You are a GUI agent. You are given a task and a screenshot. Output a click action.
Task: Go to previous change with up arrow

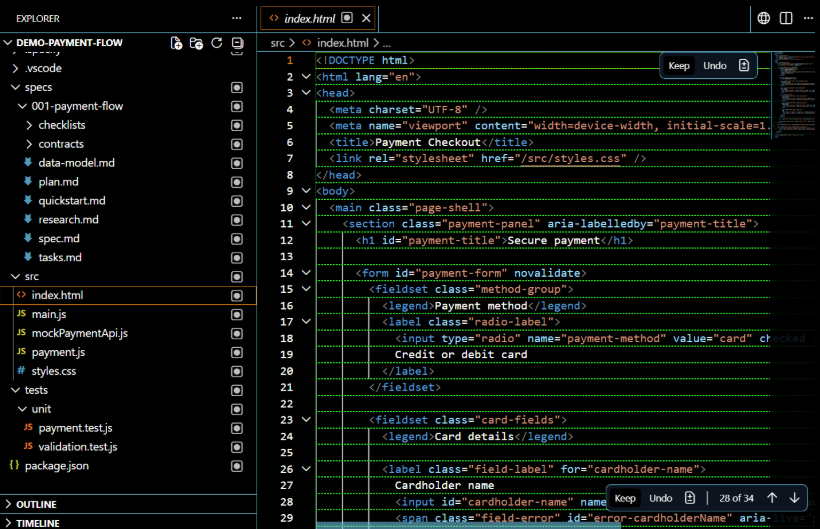coord(772,498)
